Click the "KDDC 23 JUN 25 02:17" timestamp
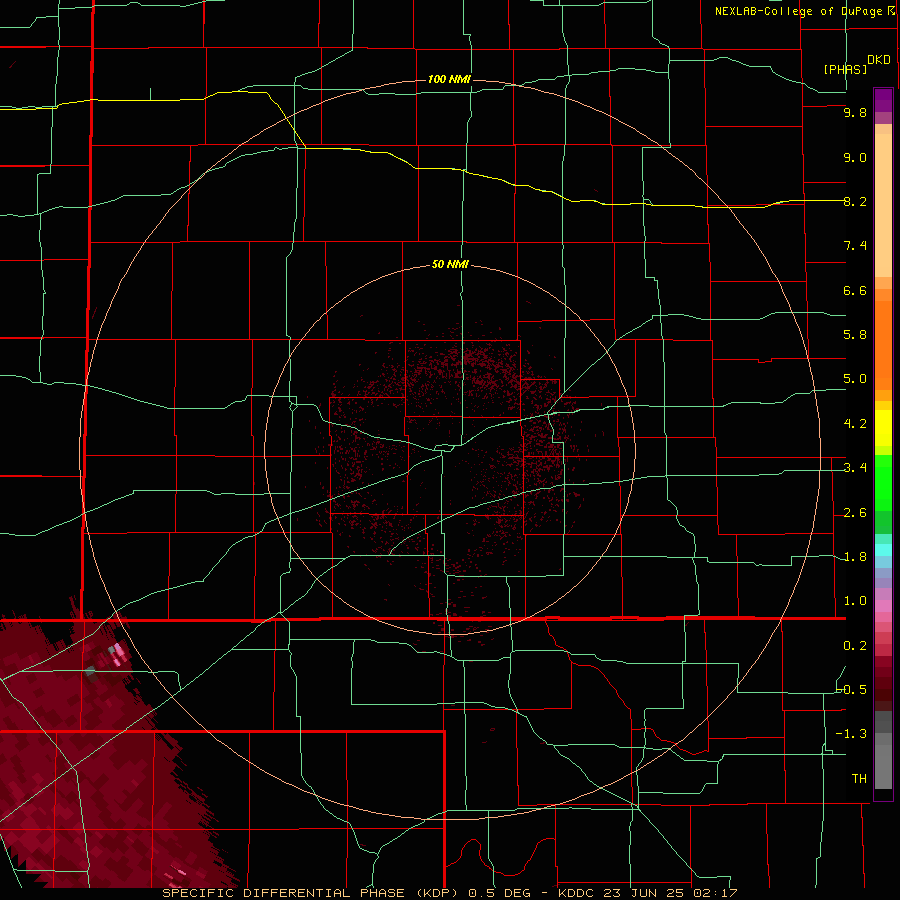The width and height of the screenshot is (900, 900). click(x=647, y=893)
